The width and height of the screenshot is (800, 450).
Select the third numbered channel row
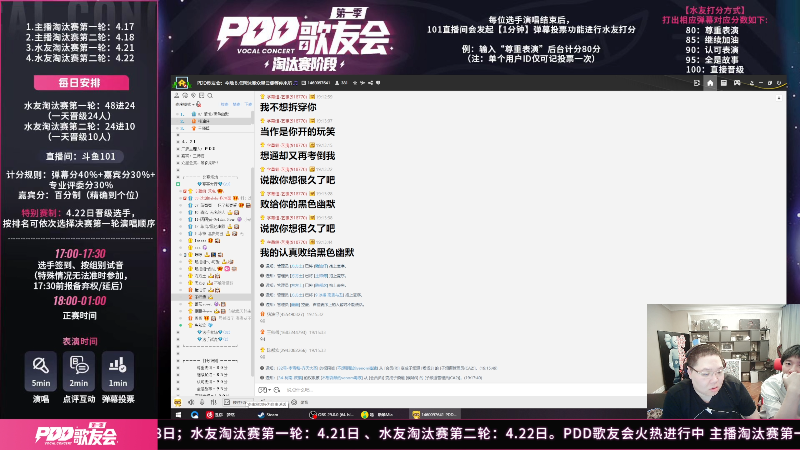(x=213, y=129)
